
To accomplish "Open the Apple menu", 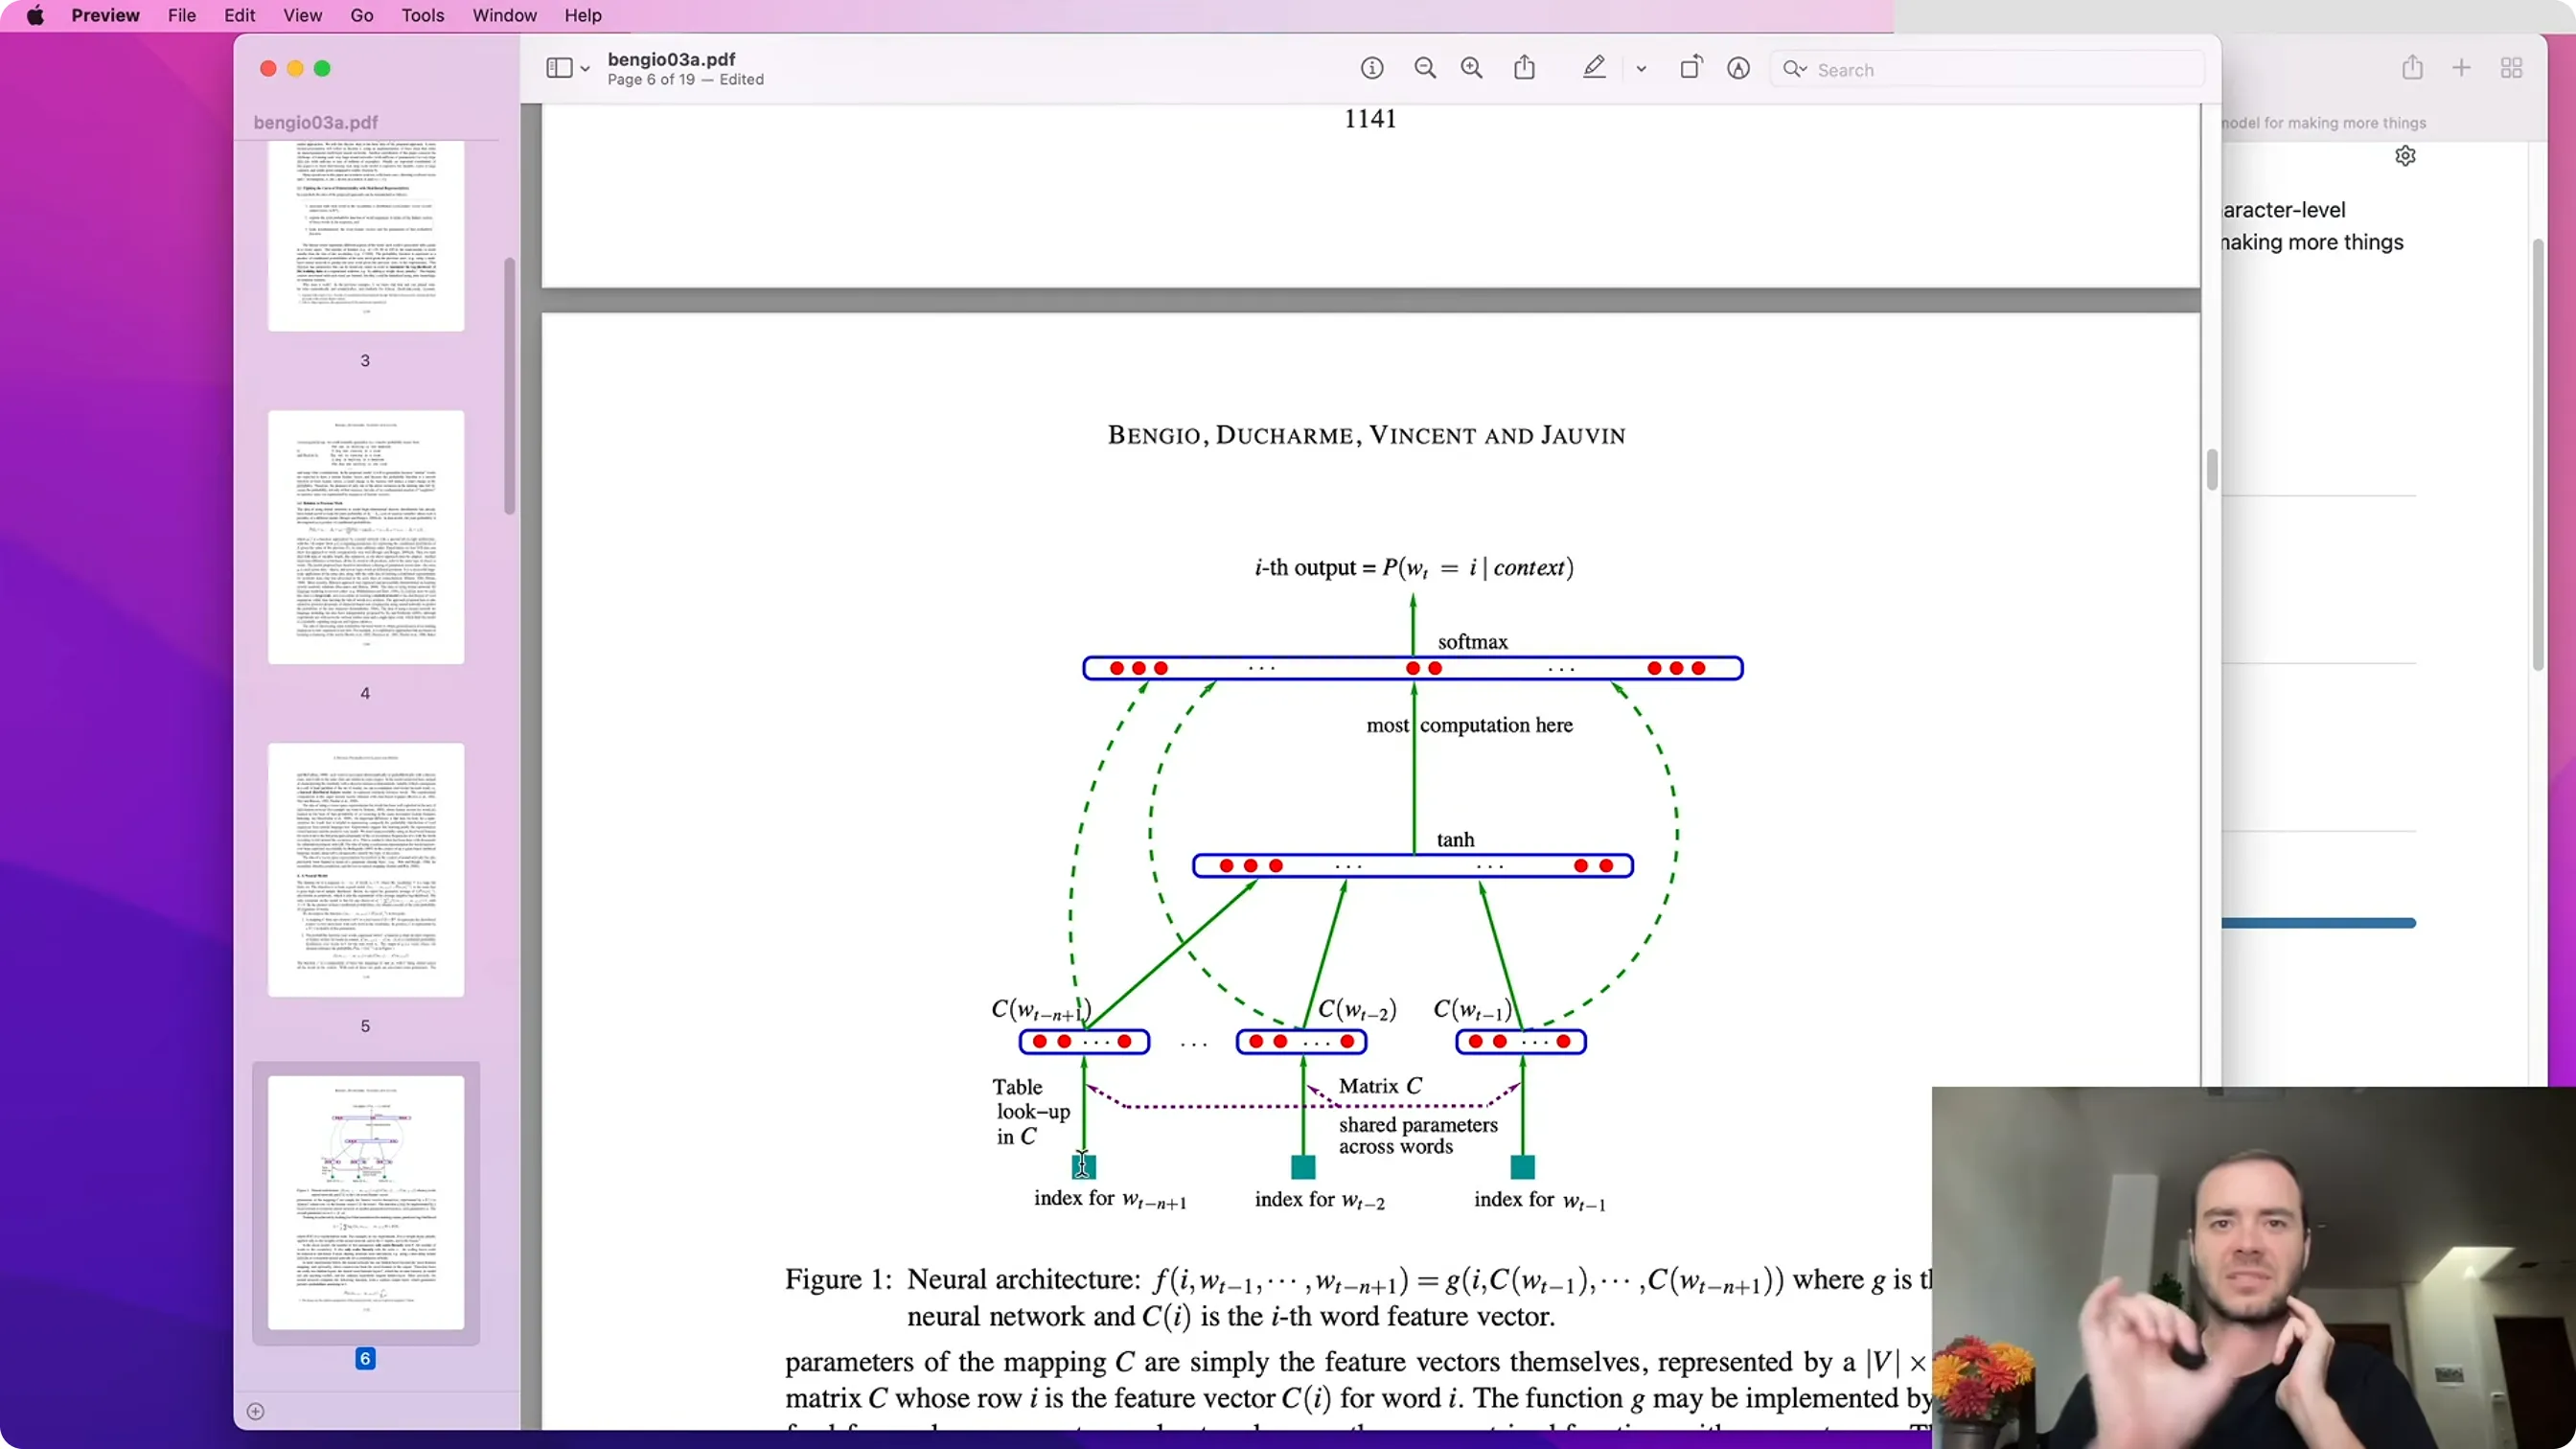I will pos(35,15).
